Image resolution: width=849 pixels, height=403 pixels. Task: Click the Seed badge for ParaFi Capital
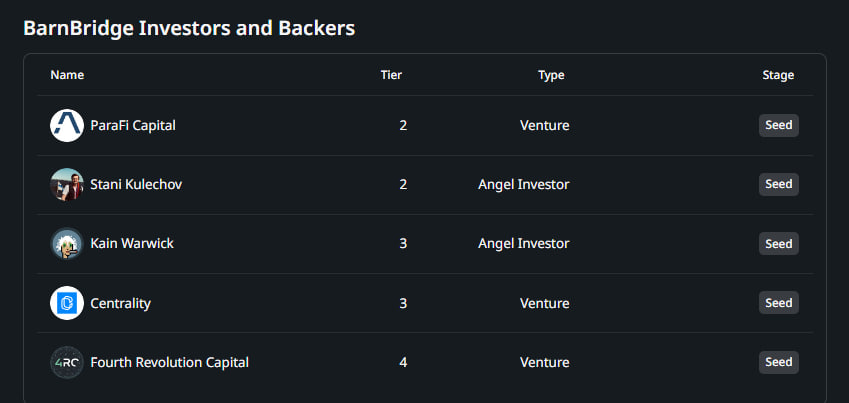[x=778, y=125]
